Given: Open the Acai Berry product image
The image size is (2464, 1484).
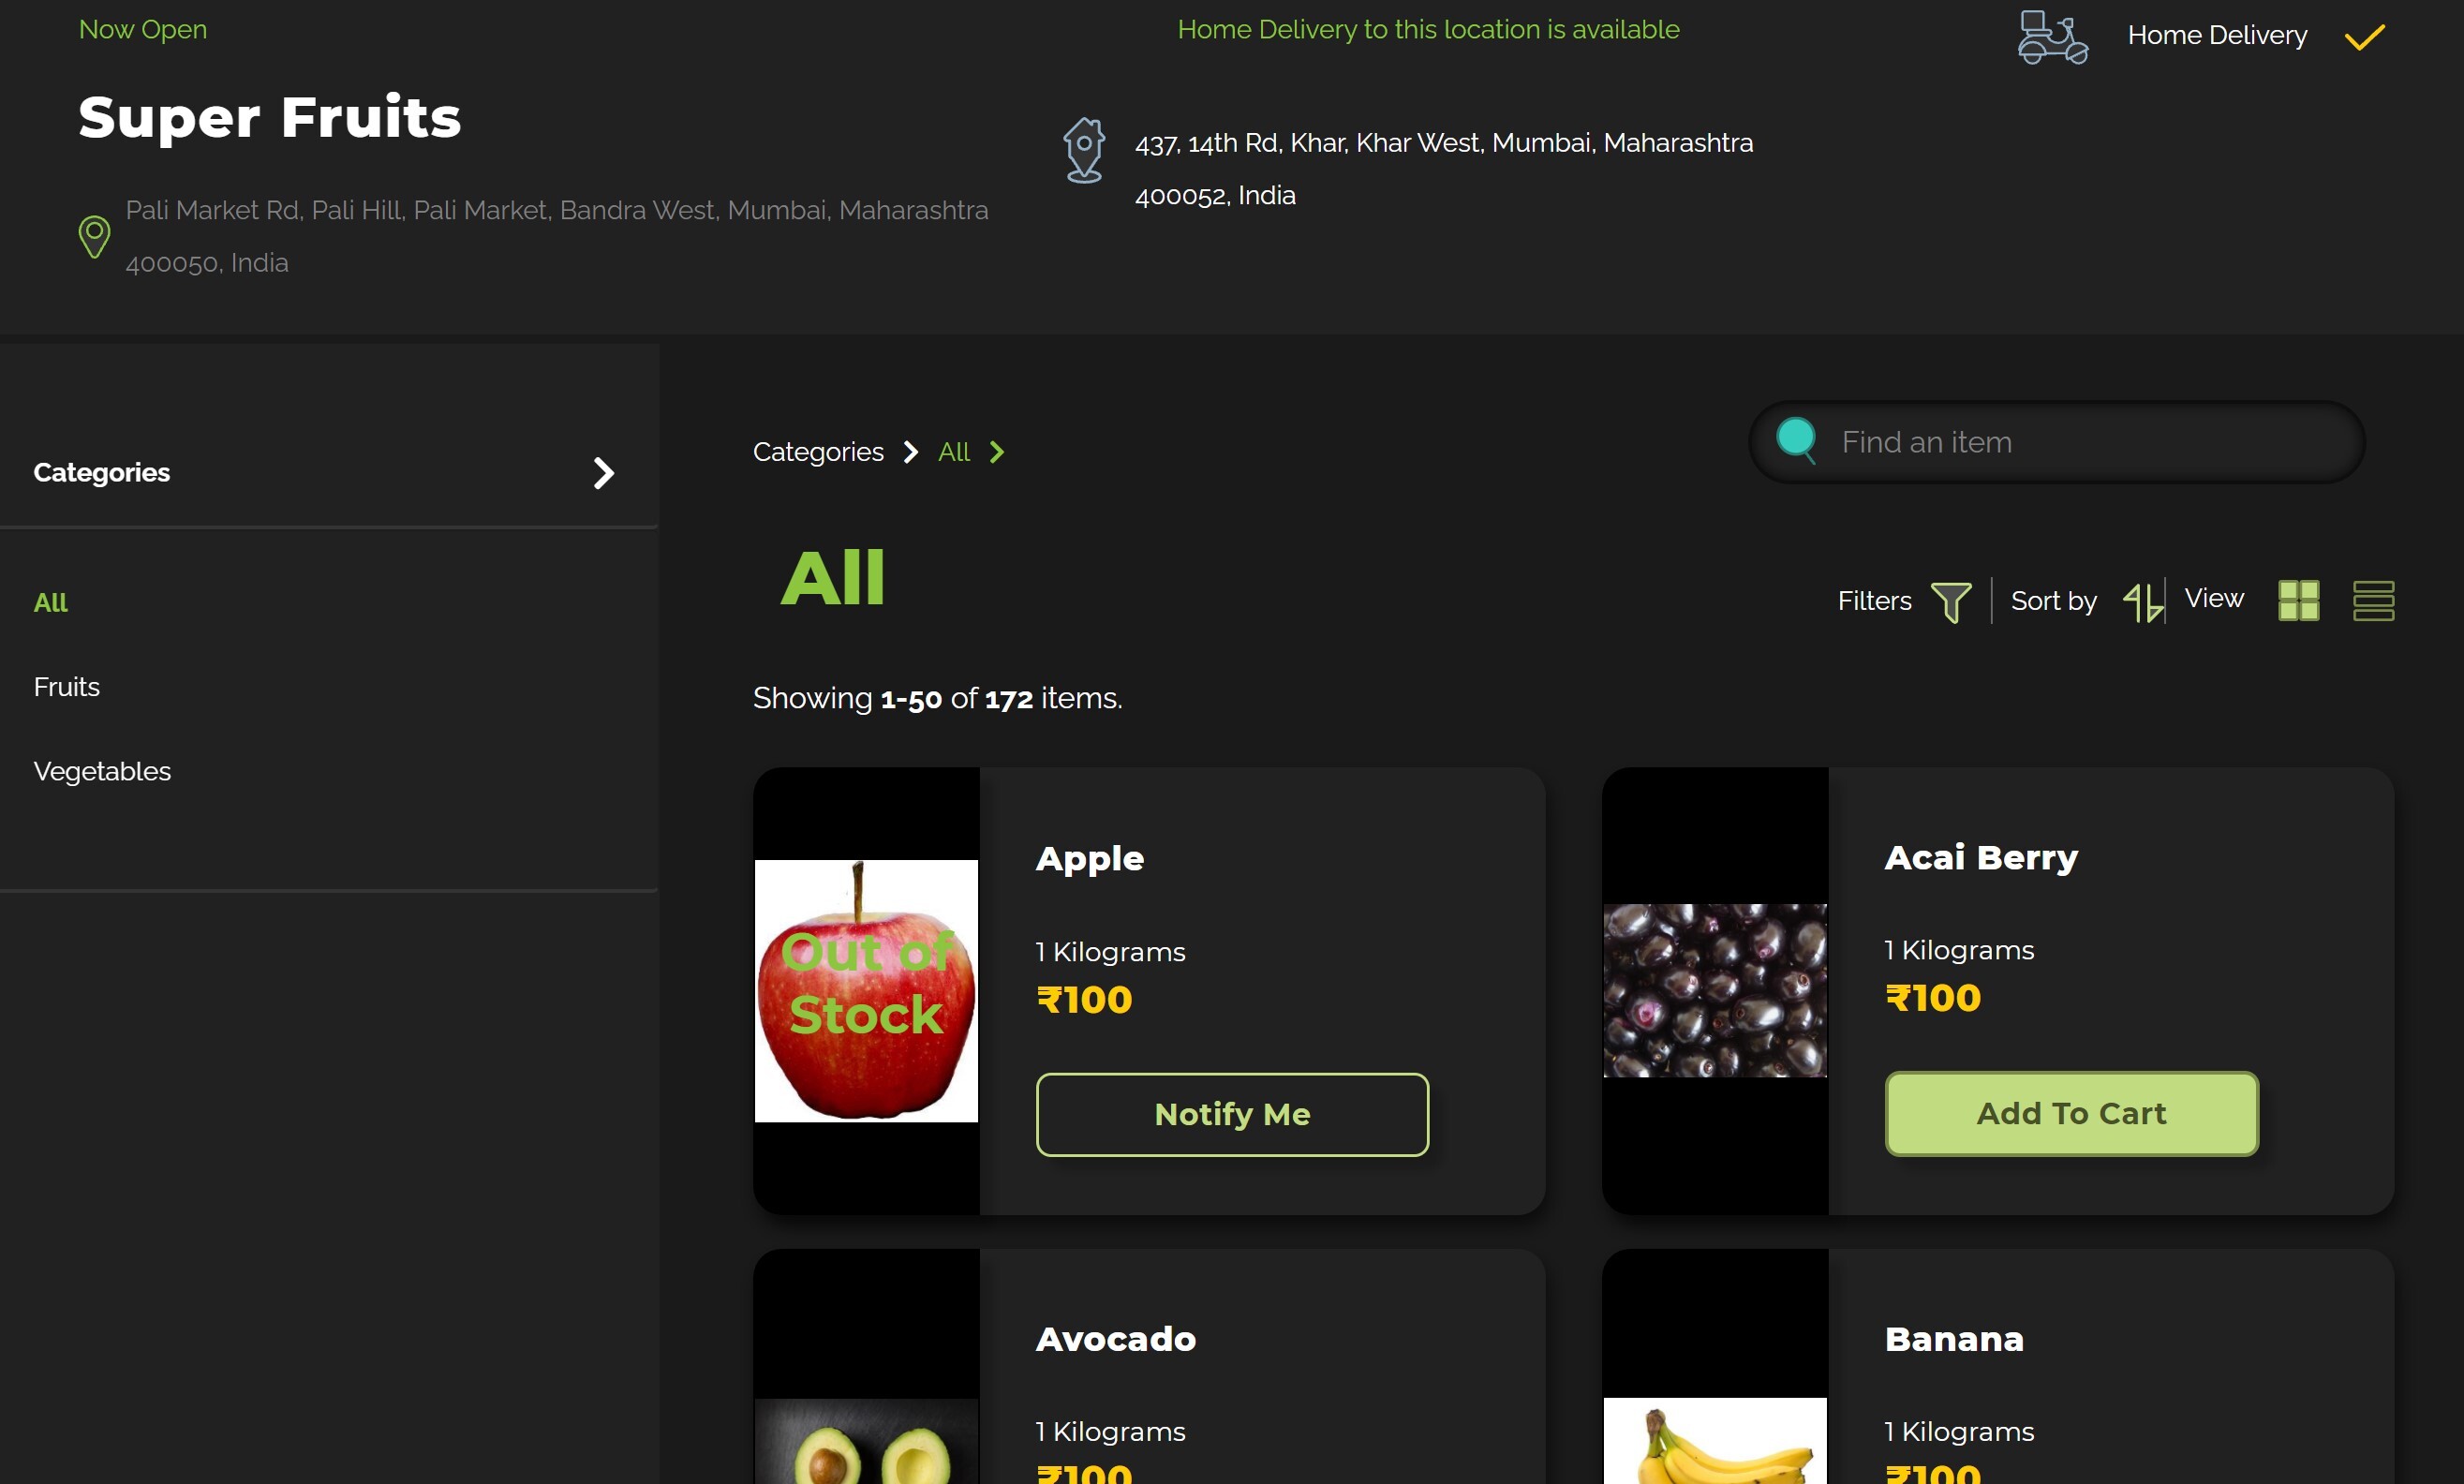Looking at the screenshot, I should coord(1714,991).
